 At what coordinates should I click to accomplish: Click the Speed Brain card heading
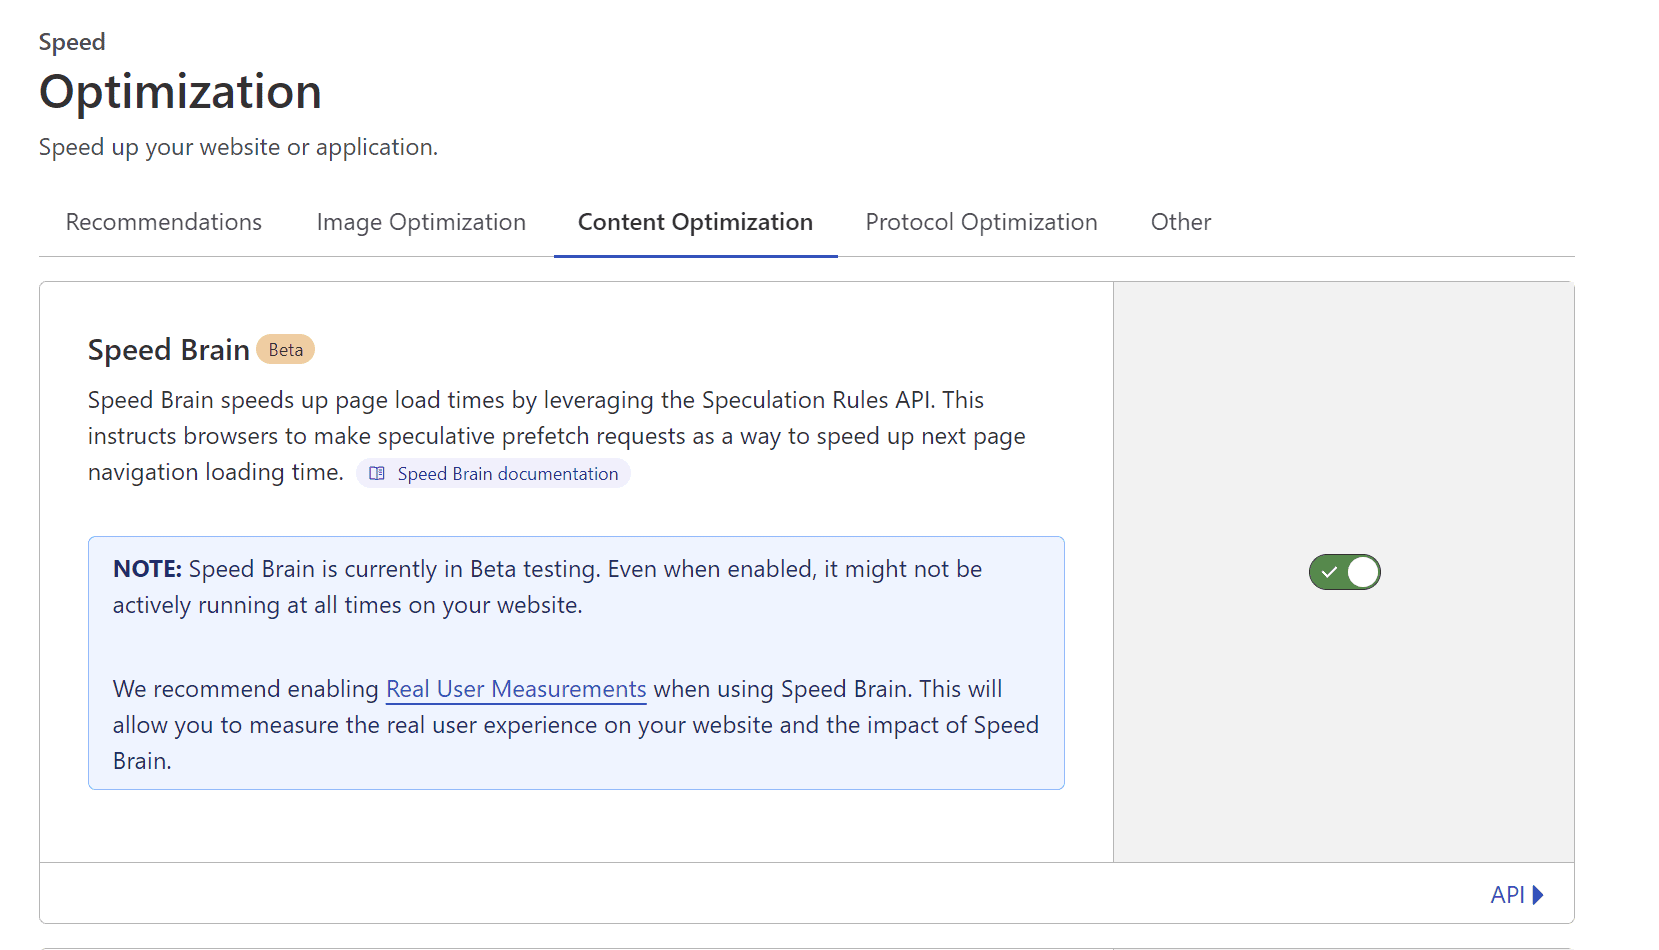click(x=168, y=350)
